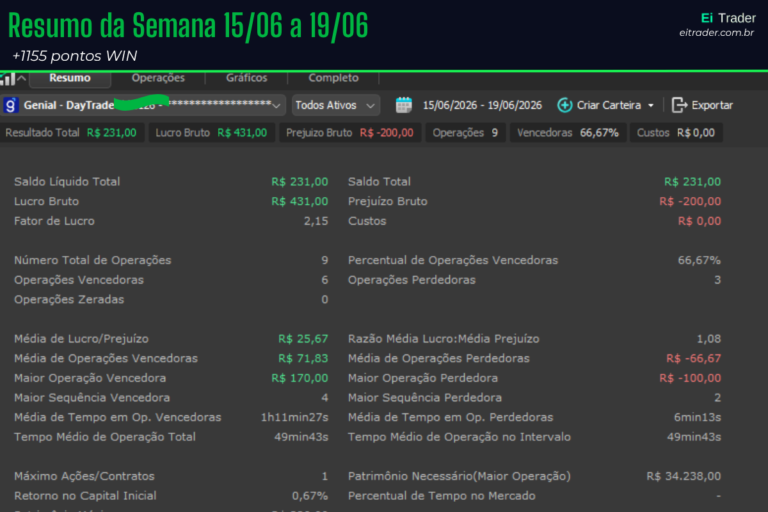Viewport: 768px width, 512px height.
Task: Open the Gráficos tab
Action: [x=246, y=78]
